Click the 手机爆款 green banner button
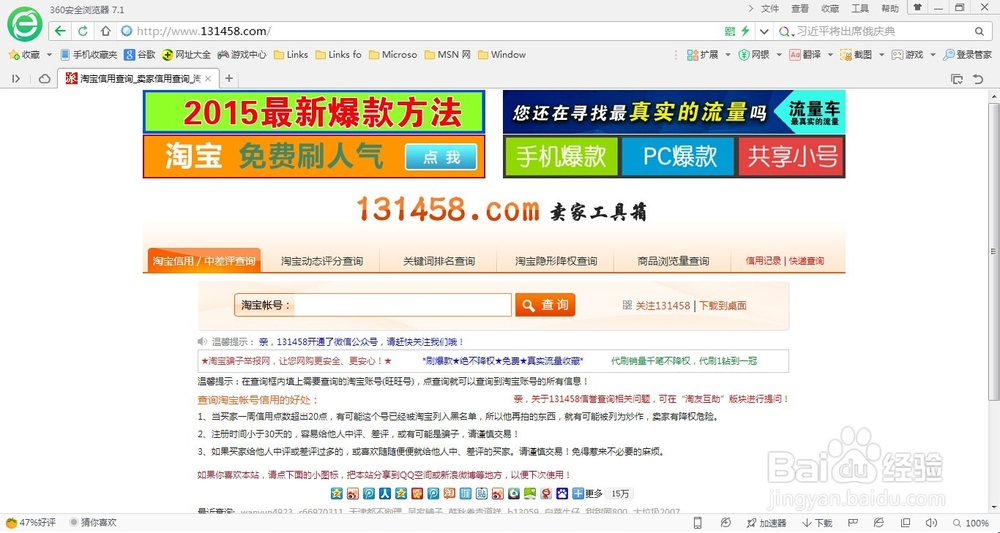The width and height of the screenshot is (1000, 533). tap(561, 156)
